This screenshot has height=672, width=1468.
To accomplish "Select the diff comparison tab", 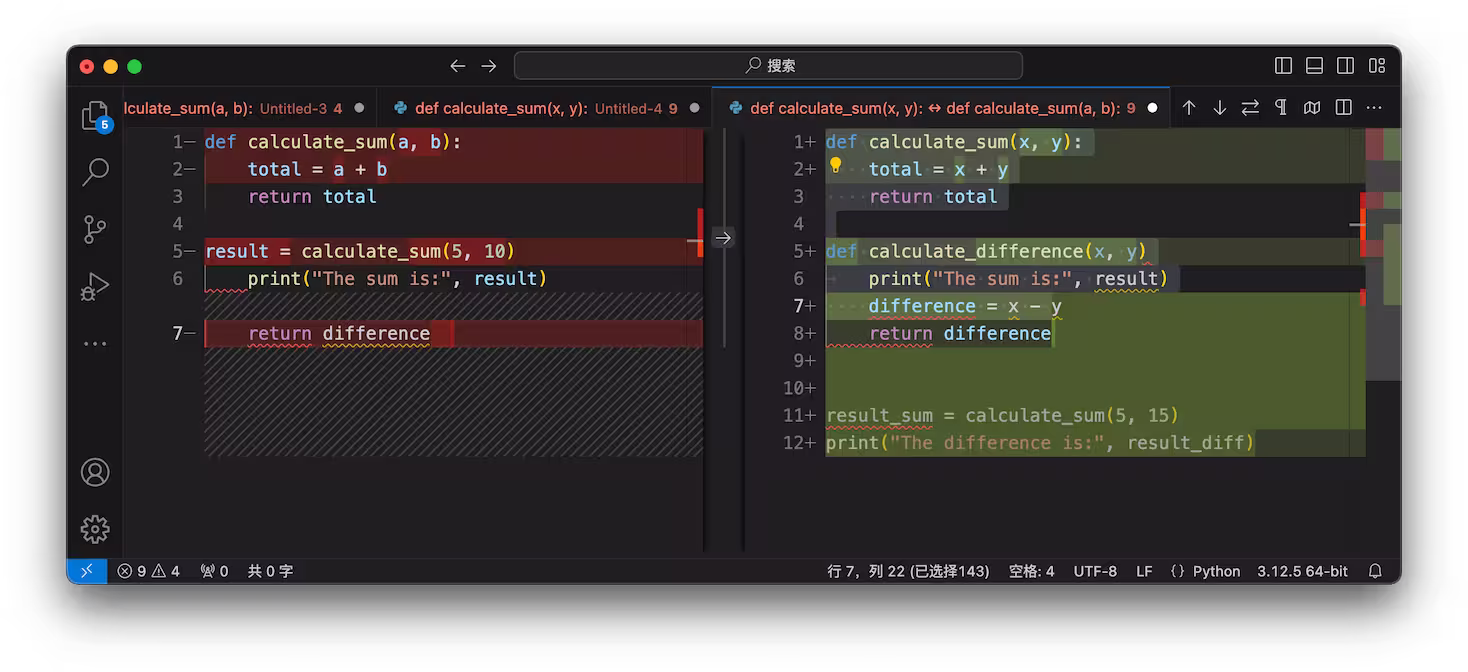I will click(x=941, y=108).
